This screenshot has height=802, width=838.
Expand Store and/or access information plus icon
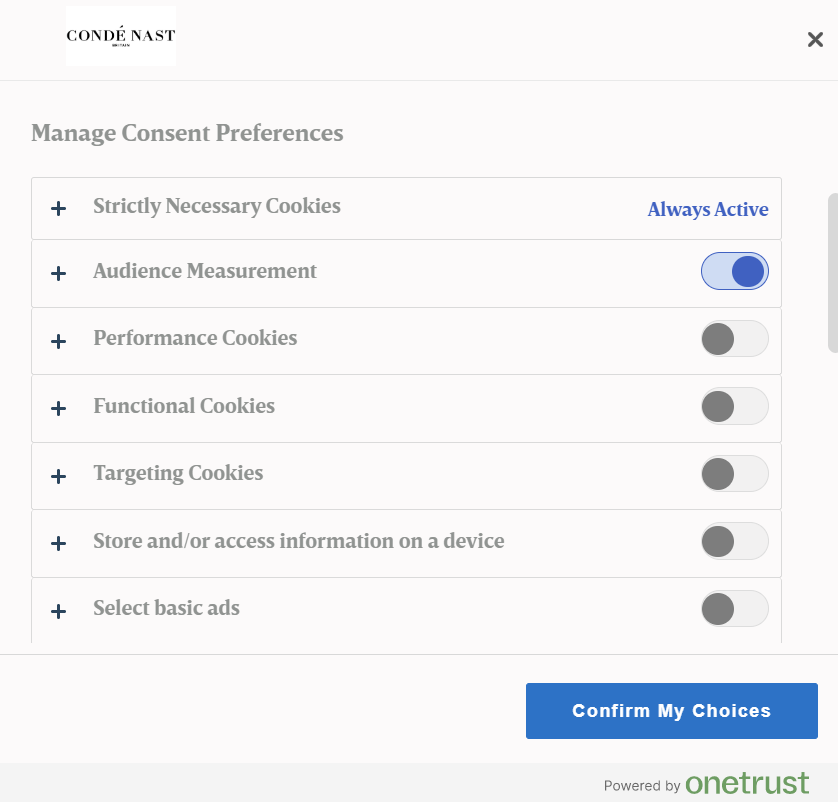pyautogui.click(x=59, y=543)
